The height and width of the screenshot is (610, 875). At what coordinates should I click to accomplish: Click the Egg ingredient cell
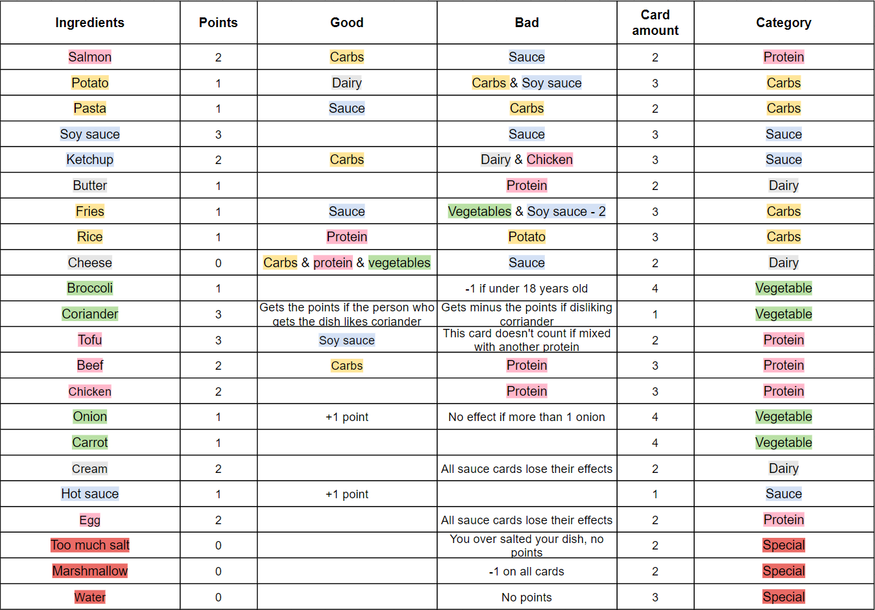[90, 520]
